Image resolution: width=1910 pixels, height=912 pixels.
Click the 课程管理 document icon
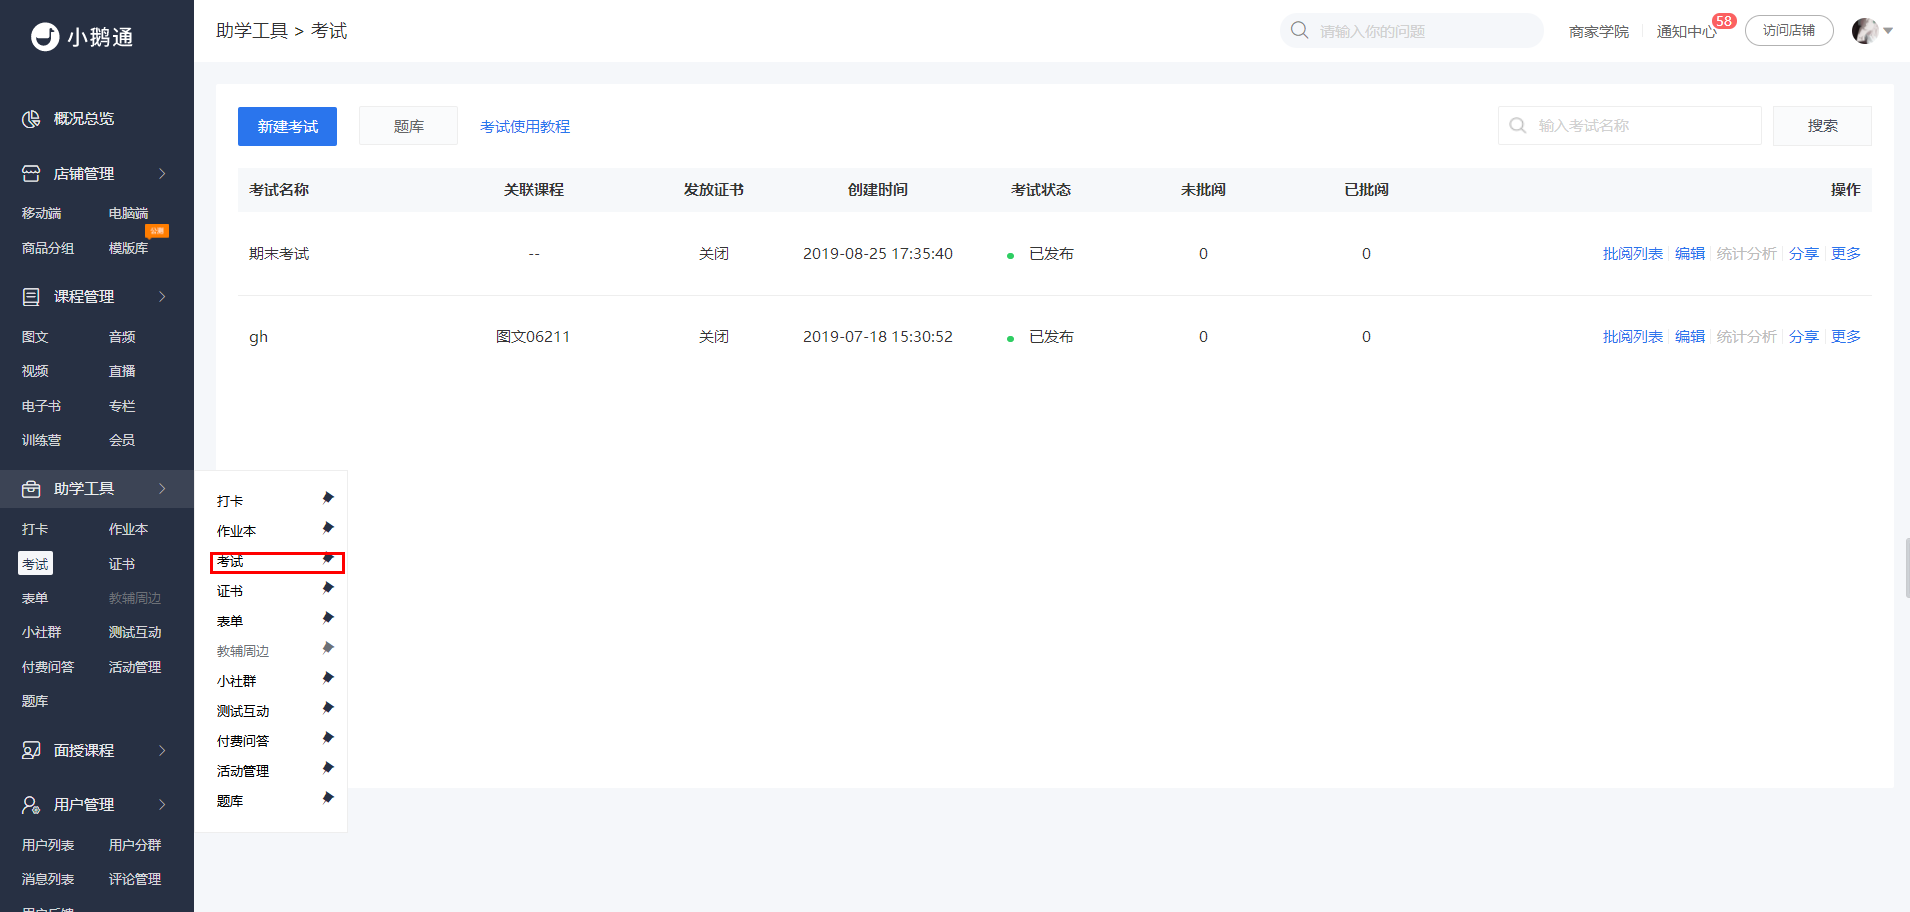[31, 297]
